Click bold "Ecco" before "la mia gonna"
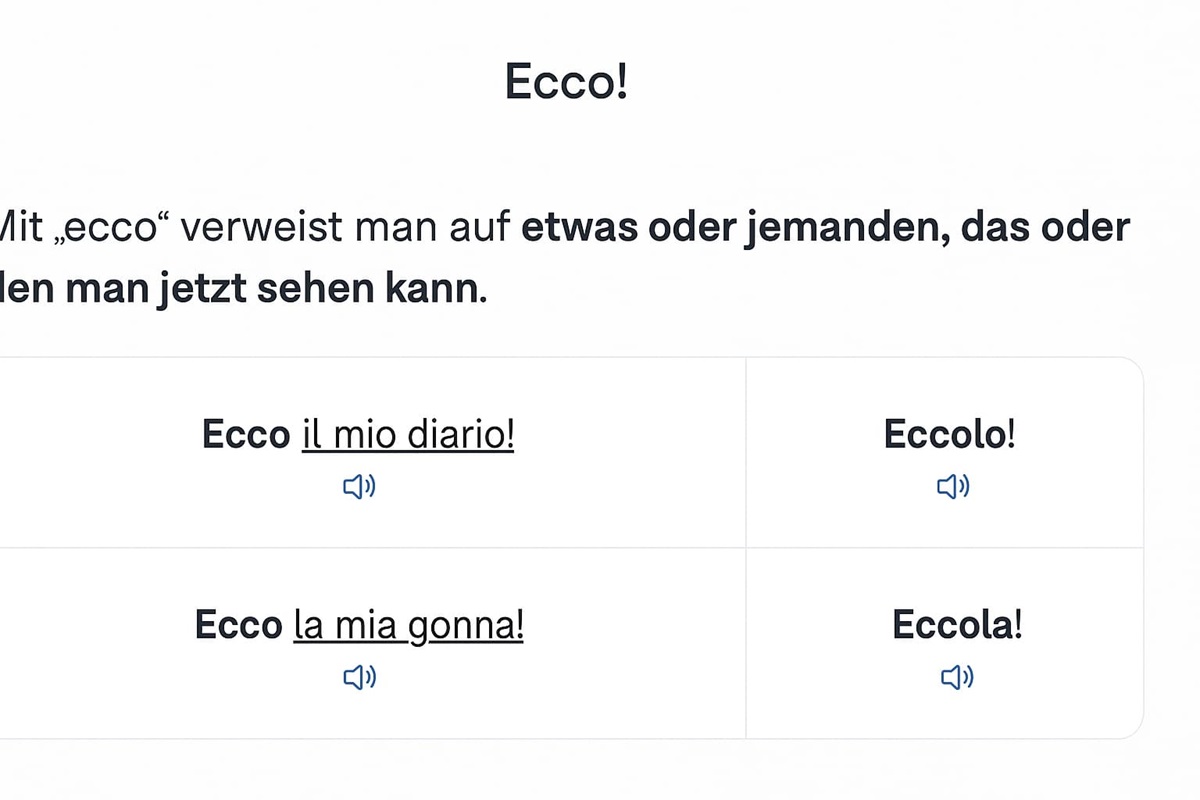Viewport: 1200px width, 800px height. (x=239, y=626)
